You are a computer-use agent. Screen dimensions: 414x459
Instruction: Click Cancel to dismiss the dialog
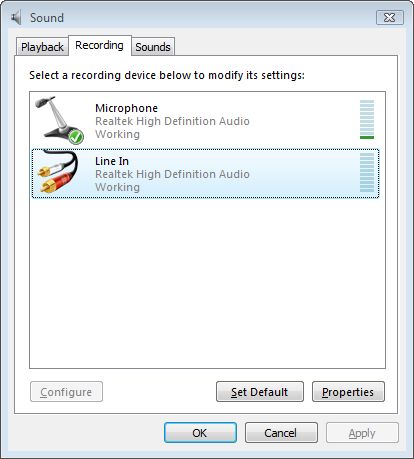click(281, 433)
